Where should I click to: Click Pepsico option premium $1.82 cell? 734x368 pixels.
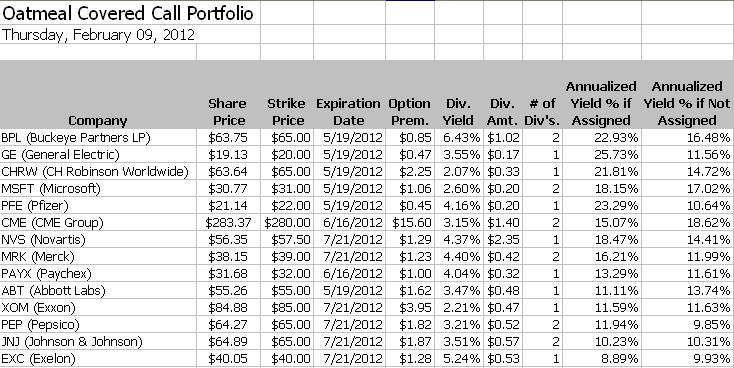coord(410,324)
